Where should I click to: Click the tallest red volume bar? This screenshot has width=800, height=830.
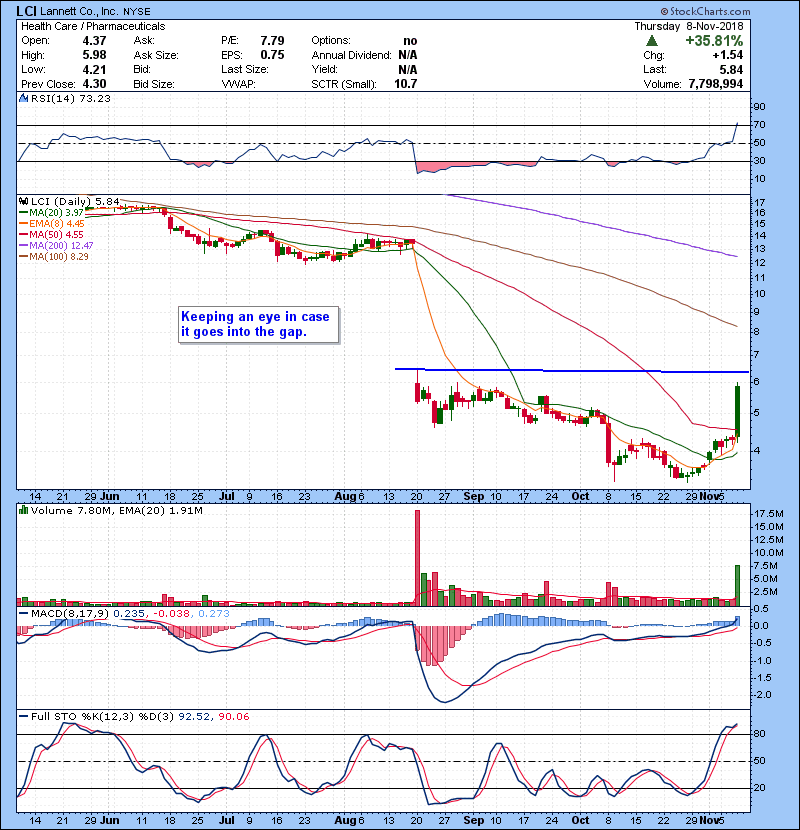[x=417, y=558]
